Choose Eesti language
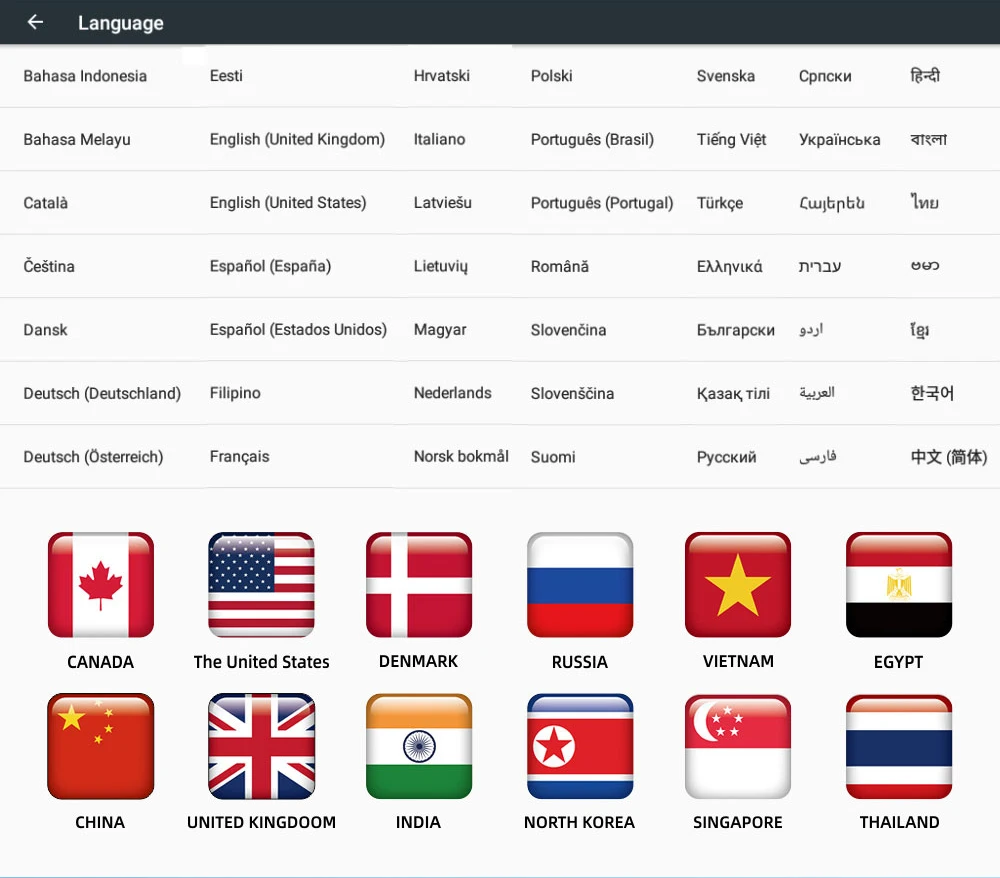This screenshot has height=878, width=1000. [226, 76]
